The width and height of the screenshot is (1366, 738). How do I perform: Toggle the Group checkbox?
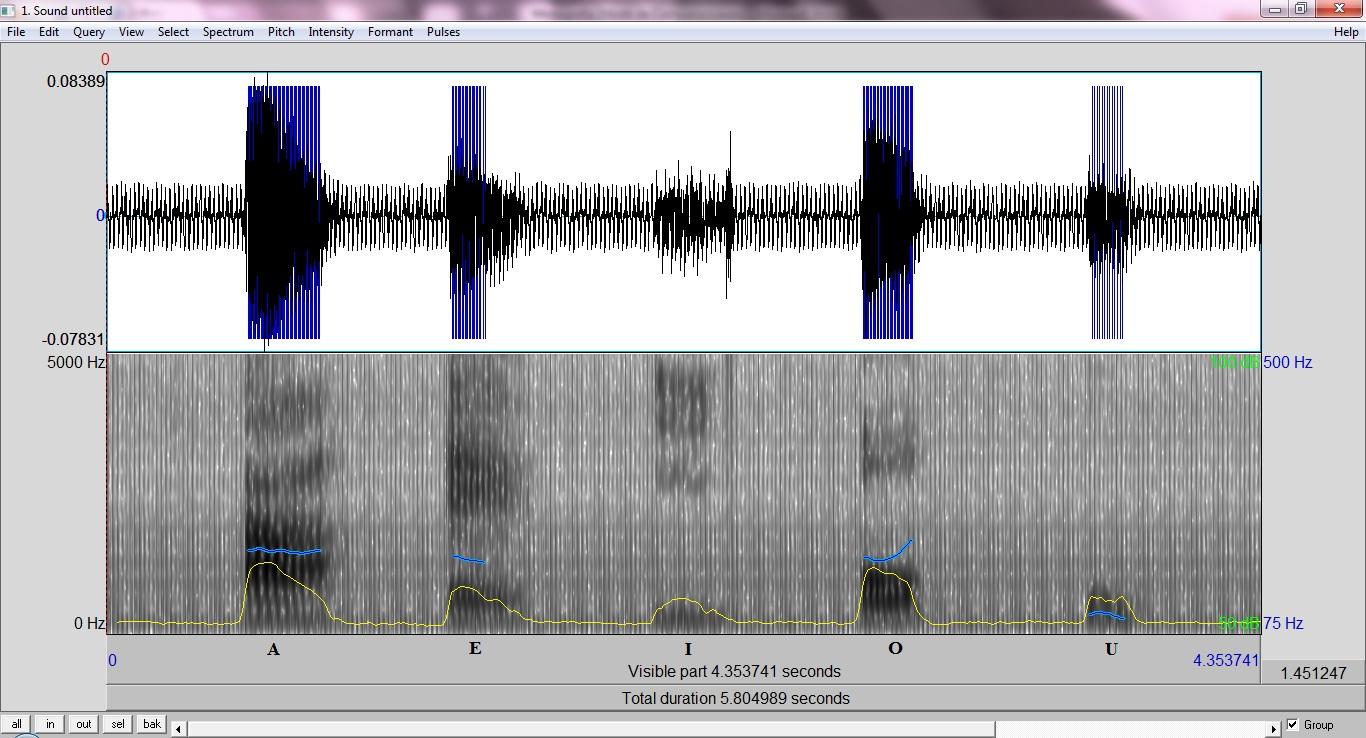[x=1293, y=725]
